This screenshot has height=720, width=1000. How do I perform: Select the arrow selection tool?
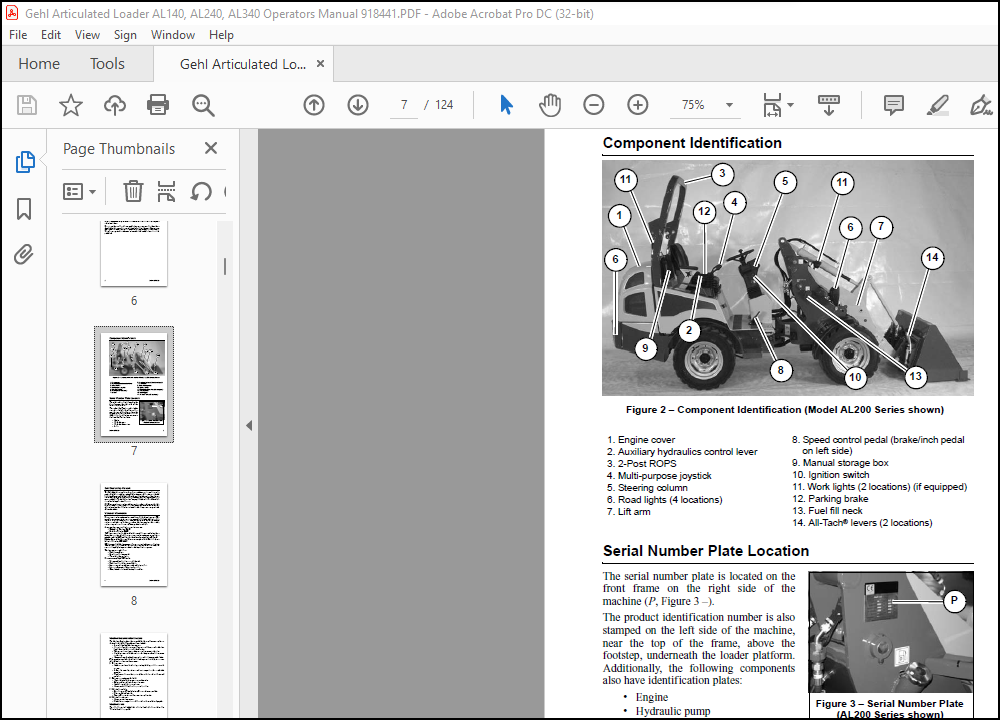click(x=506, y=105)
